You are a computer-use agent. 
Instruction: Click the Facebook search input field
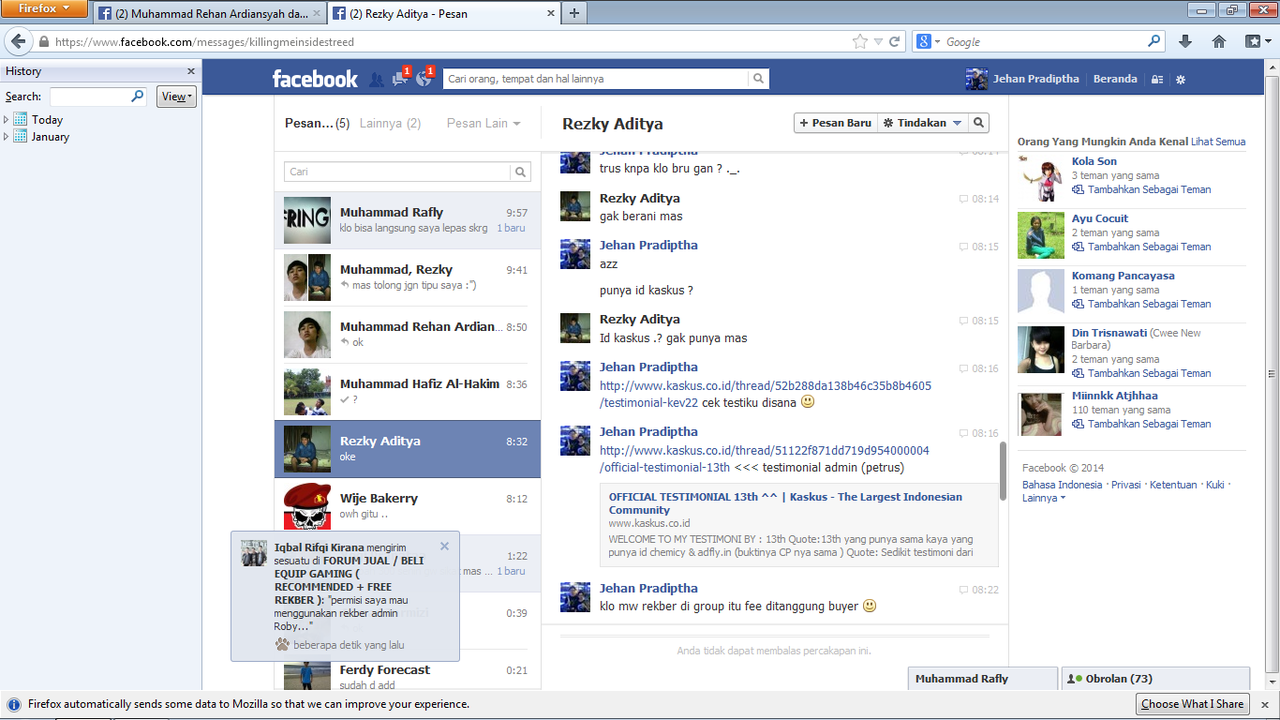(x=595, y=79)
